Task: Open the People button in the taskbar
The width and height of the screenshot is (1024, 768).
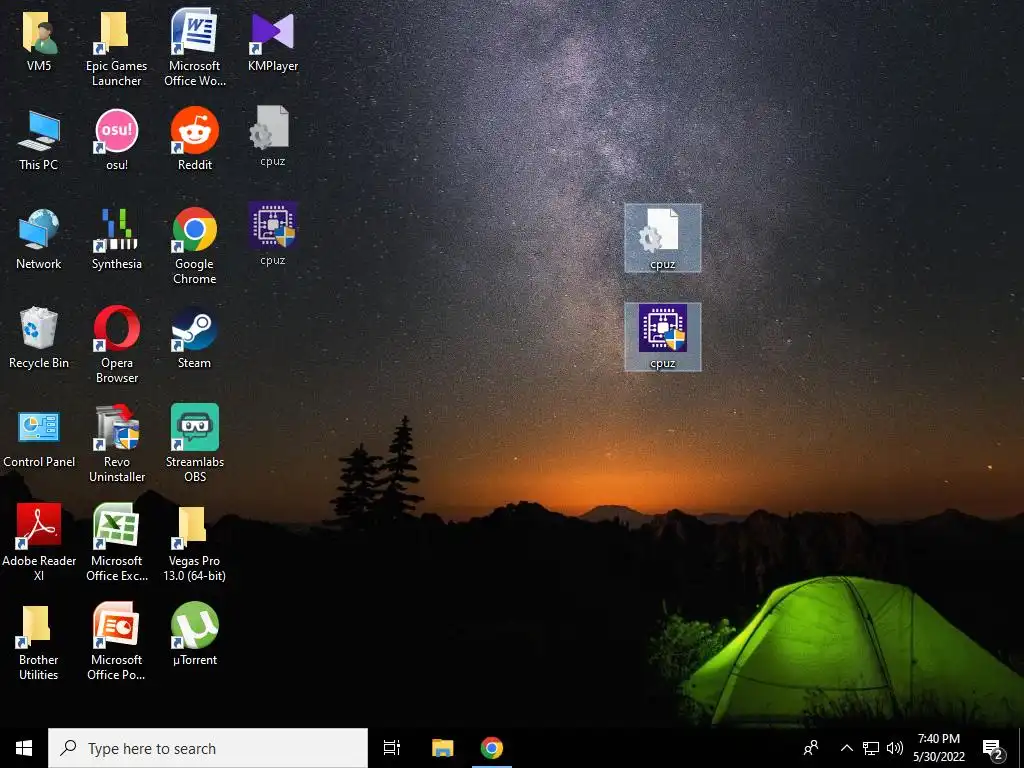Action: pyautogui.click(x=811, y=748)
